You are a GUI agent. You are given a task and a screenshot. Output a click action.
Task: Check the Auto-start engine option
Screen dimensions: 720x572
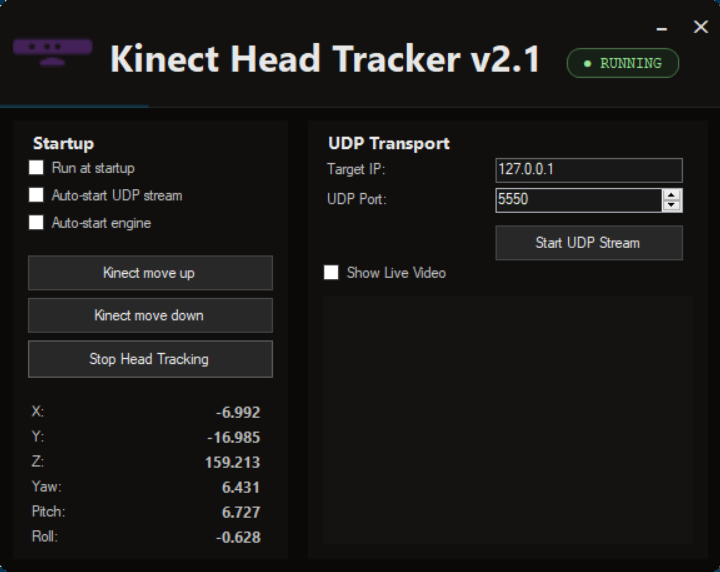point(37,223)
